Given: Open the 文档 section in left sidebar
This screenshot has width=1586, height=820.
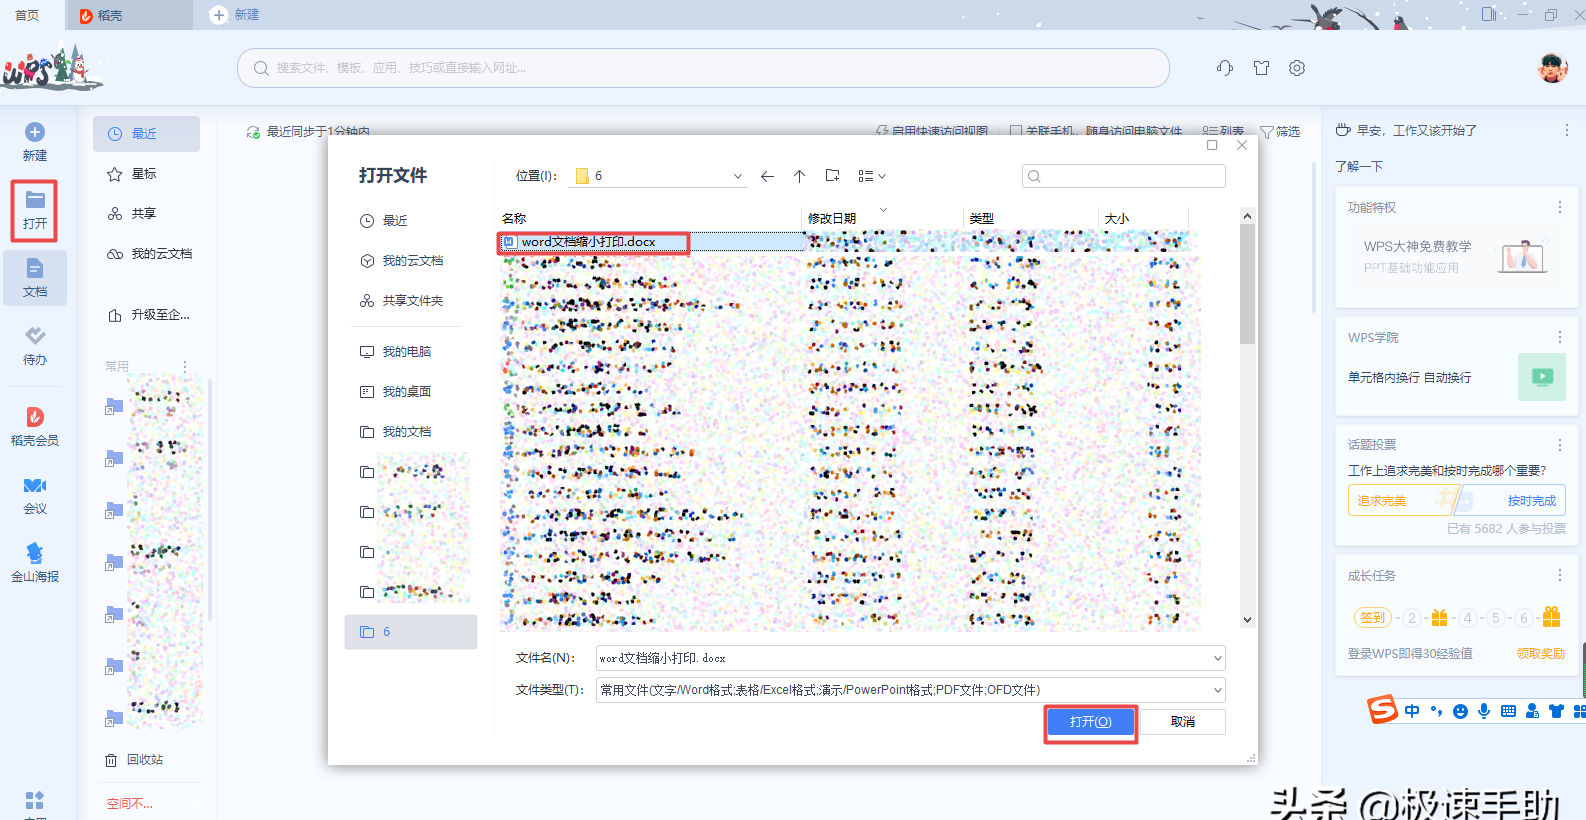Looking at the screenshot, I should point(35,277).
